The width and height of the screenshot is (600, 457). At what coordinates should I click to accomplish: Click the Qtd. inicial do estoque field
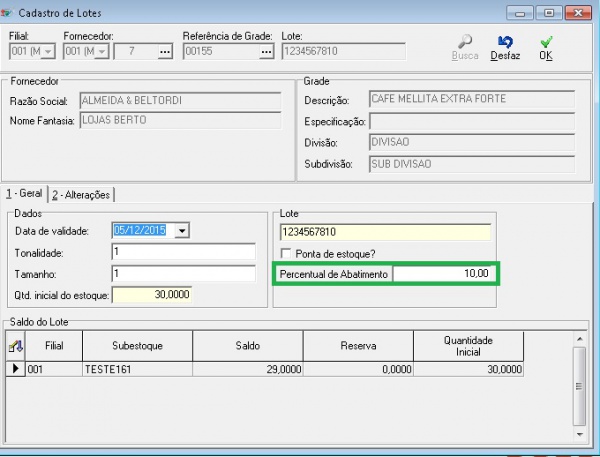151,295
